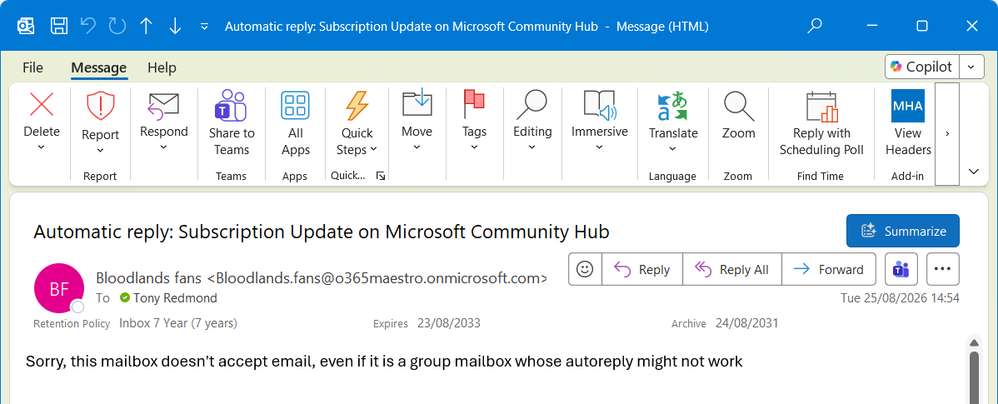This screenshot has width=998, height=404.
Task: Click the Summarize button
Action: 903,231
